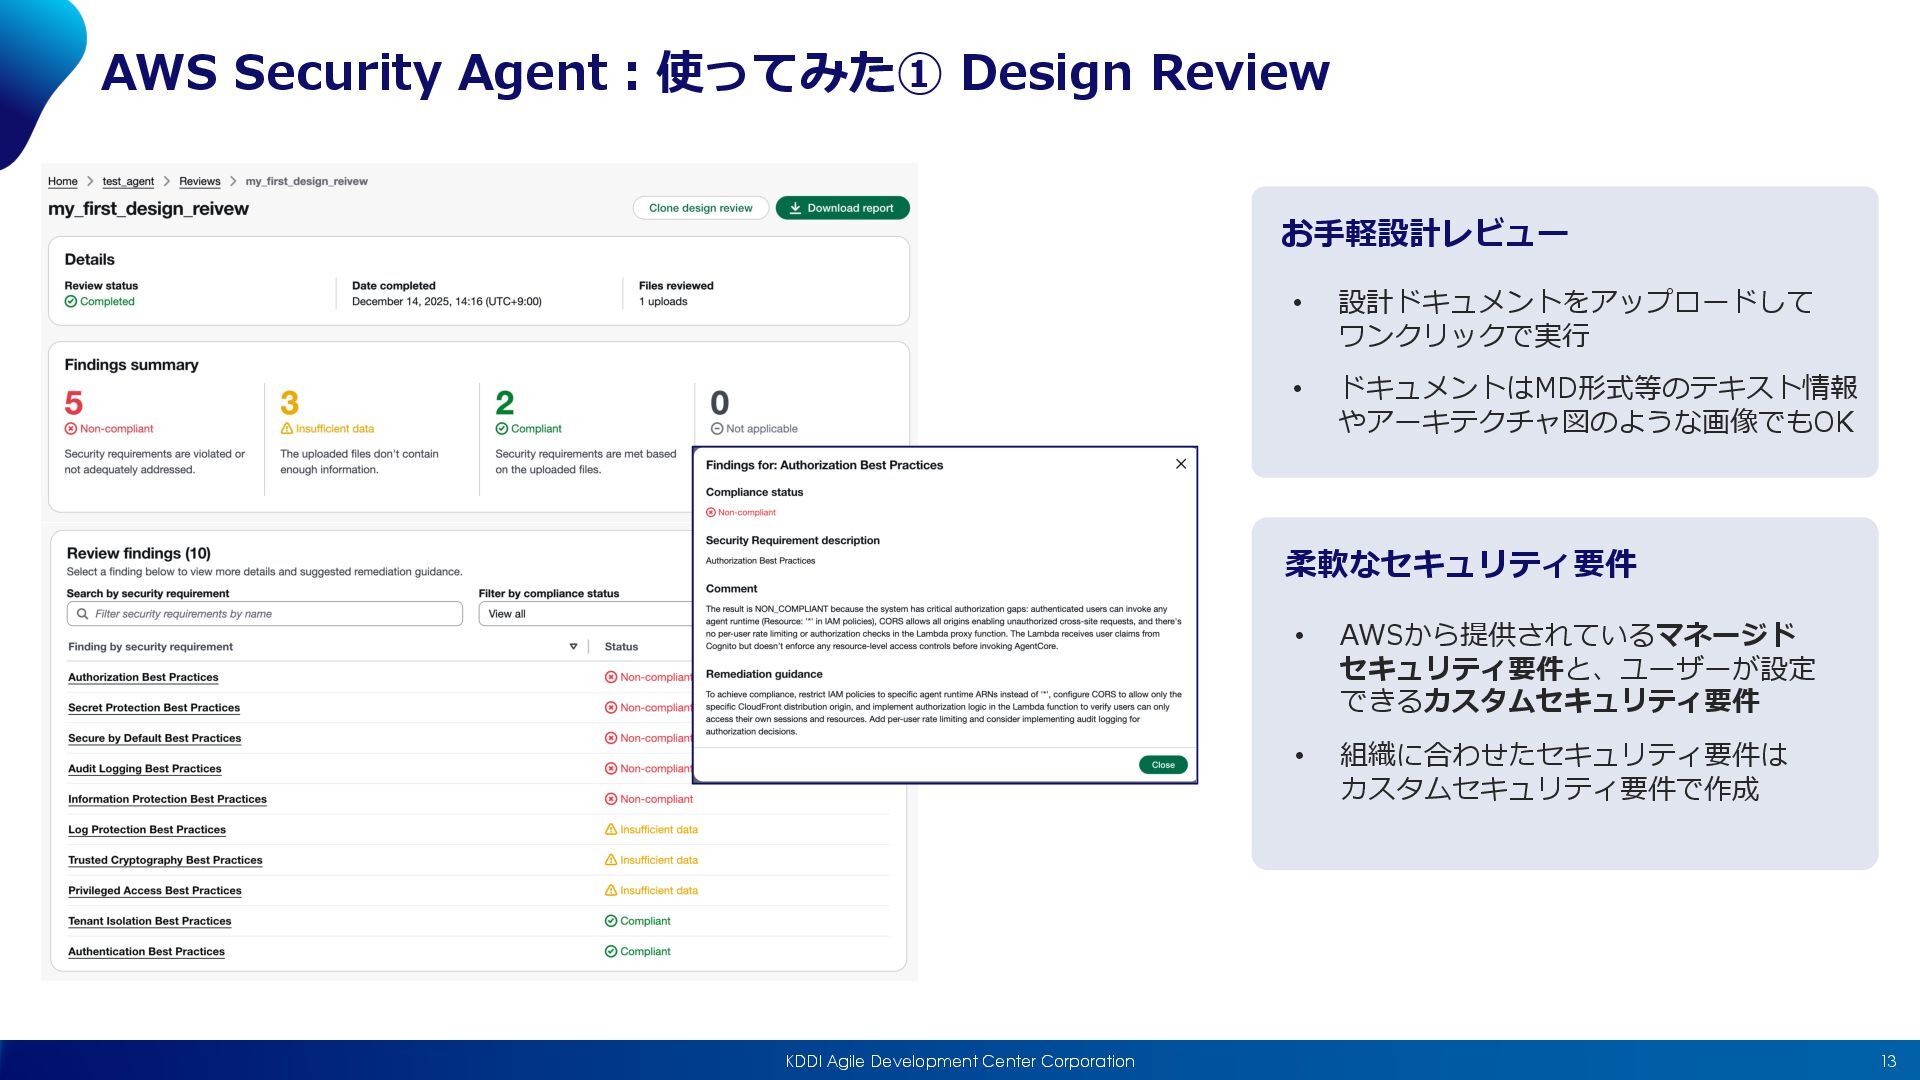Select the test_agent breadcrumb link
The image size is (1920, 1080).
(128, 182)
